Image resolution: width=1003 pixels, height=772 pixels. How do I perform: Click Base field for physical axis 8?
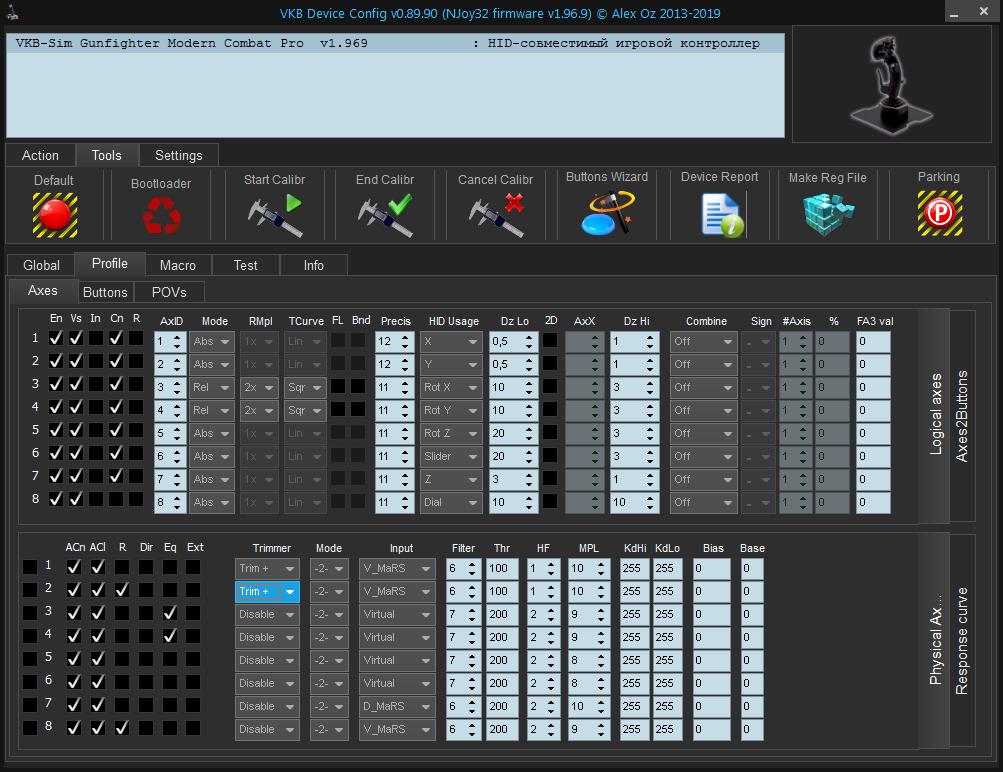click(752, 730)
